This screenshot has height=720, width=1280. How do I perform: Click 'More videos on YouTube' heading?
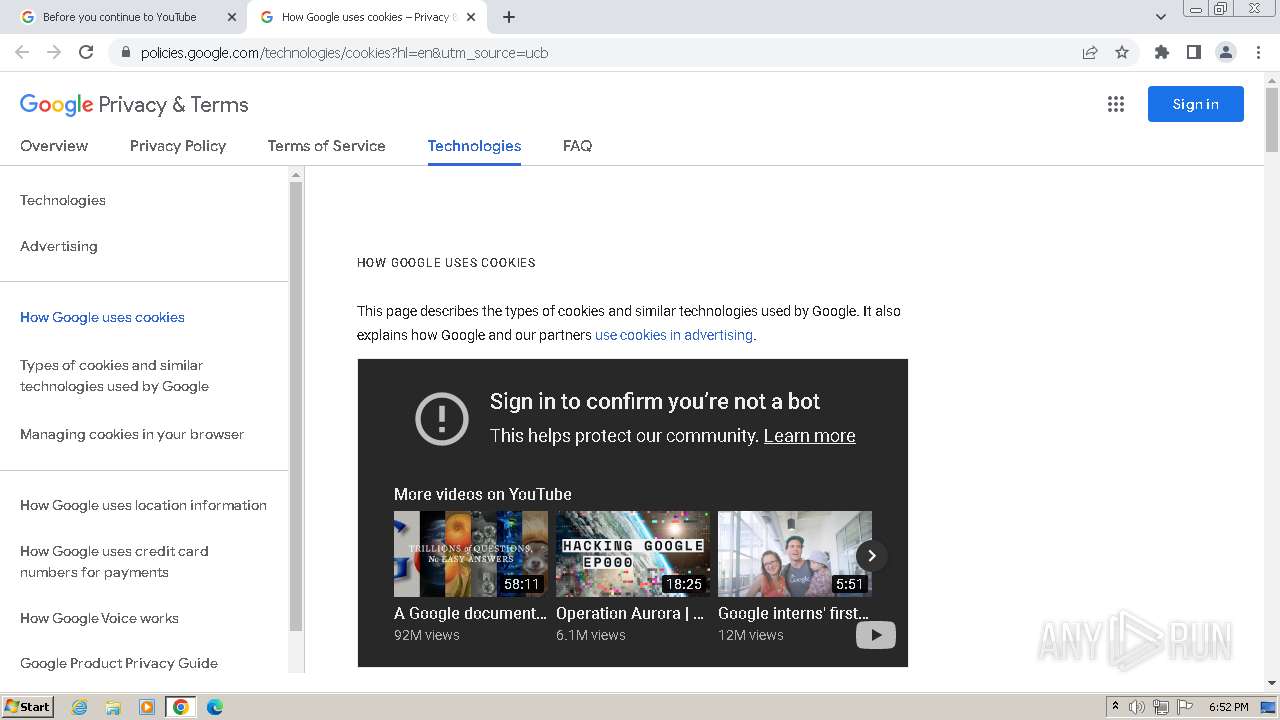click(x=483, y=494)
